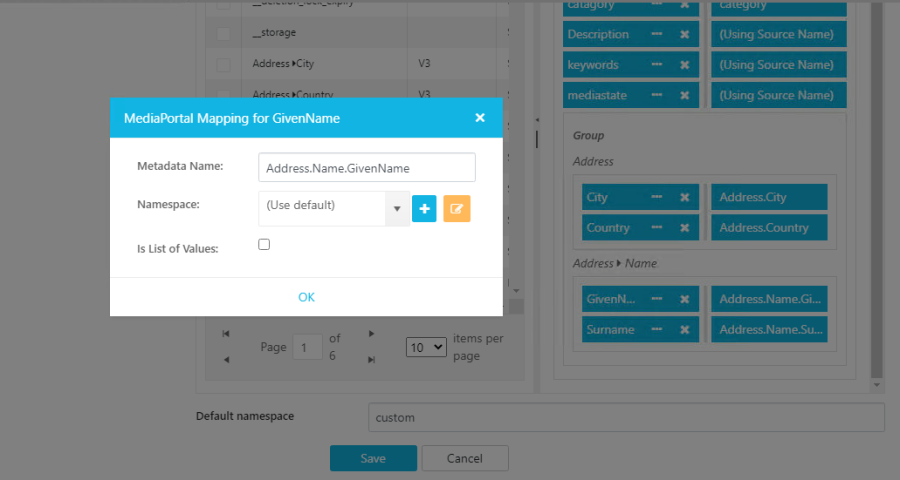Toggle the Is List of Values checkbox
Screen dimensions: 900x480
(264, 245)
